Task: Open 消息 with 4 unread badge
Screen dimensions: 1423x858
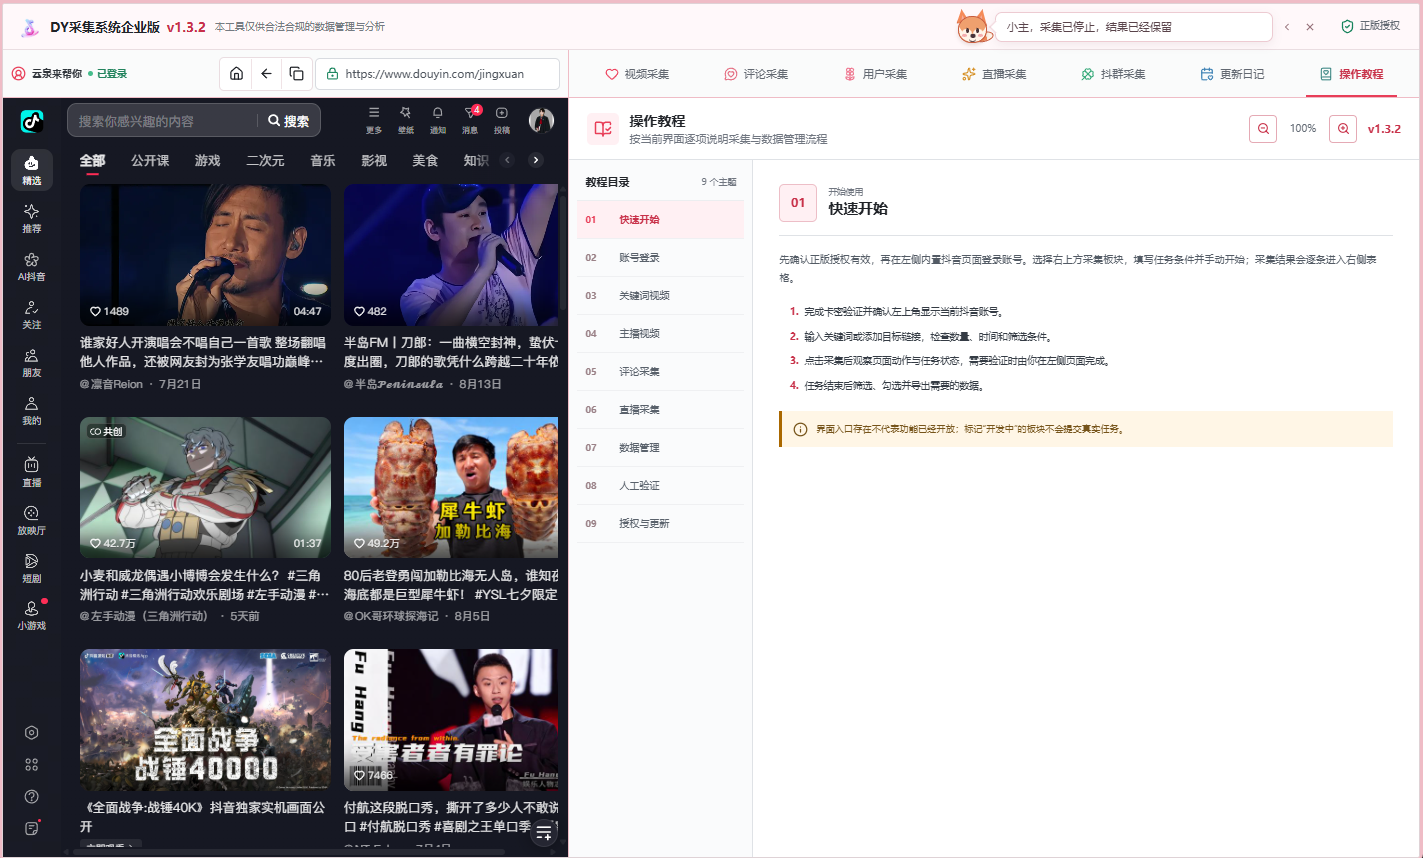Action: tap(470, 120)
